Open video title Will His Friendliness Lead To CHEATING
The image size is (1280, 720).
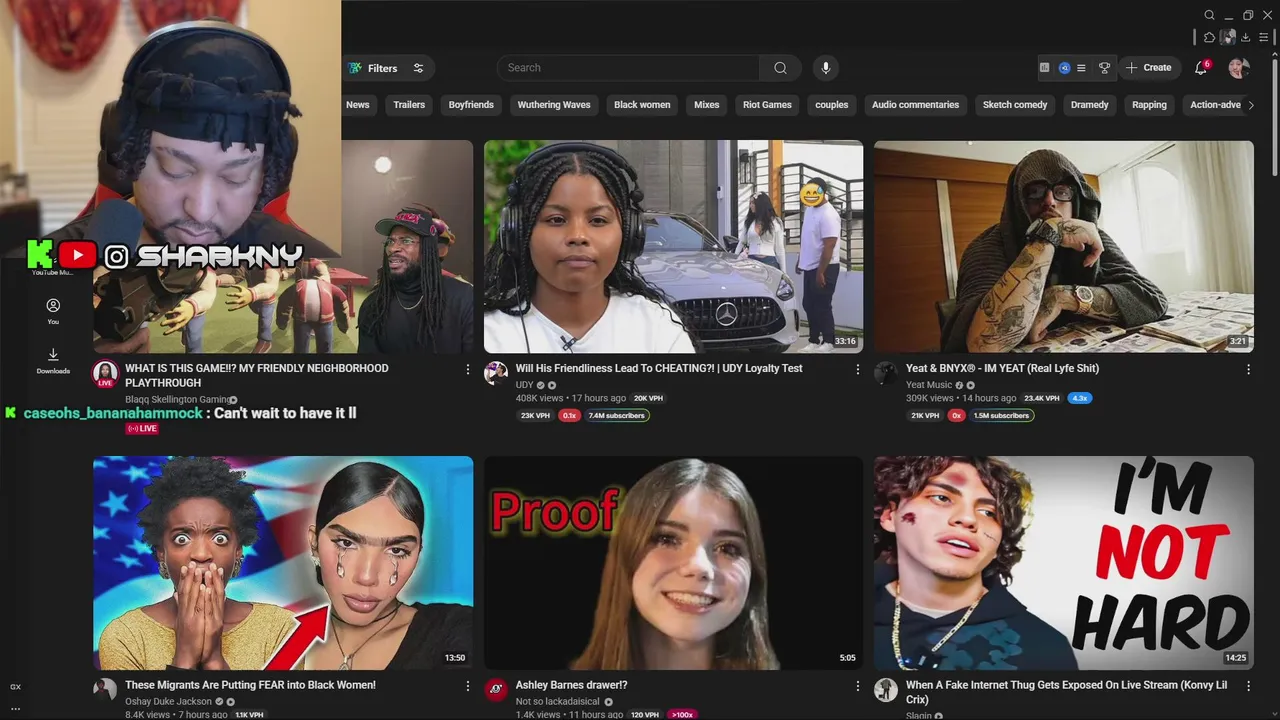[659, 369]
